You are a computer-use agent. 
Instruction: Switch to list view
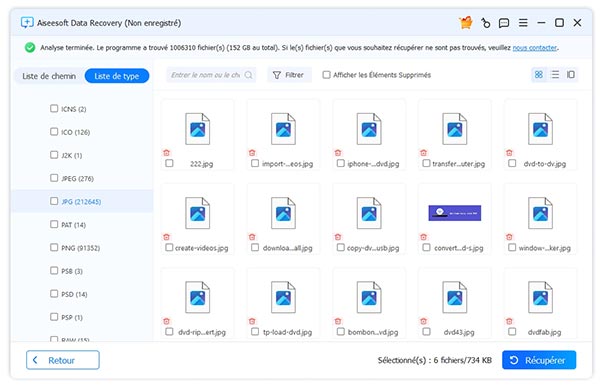point(555,75)
